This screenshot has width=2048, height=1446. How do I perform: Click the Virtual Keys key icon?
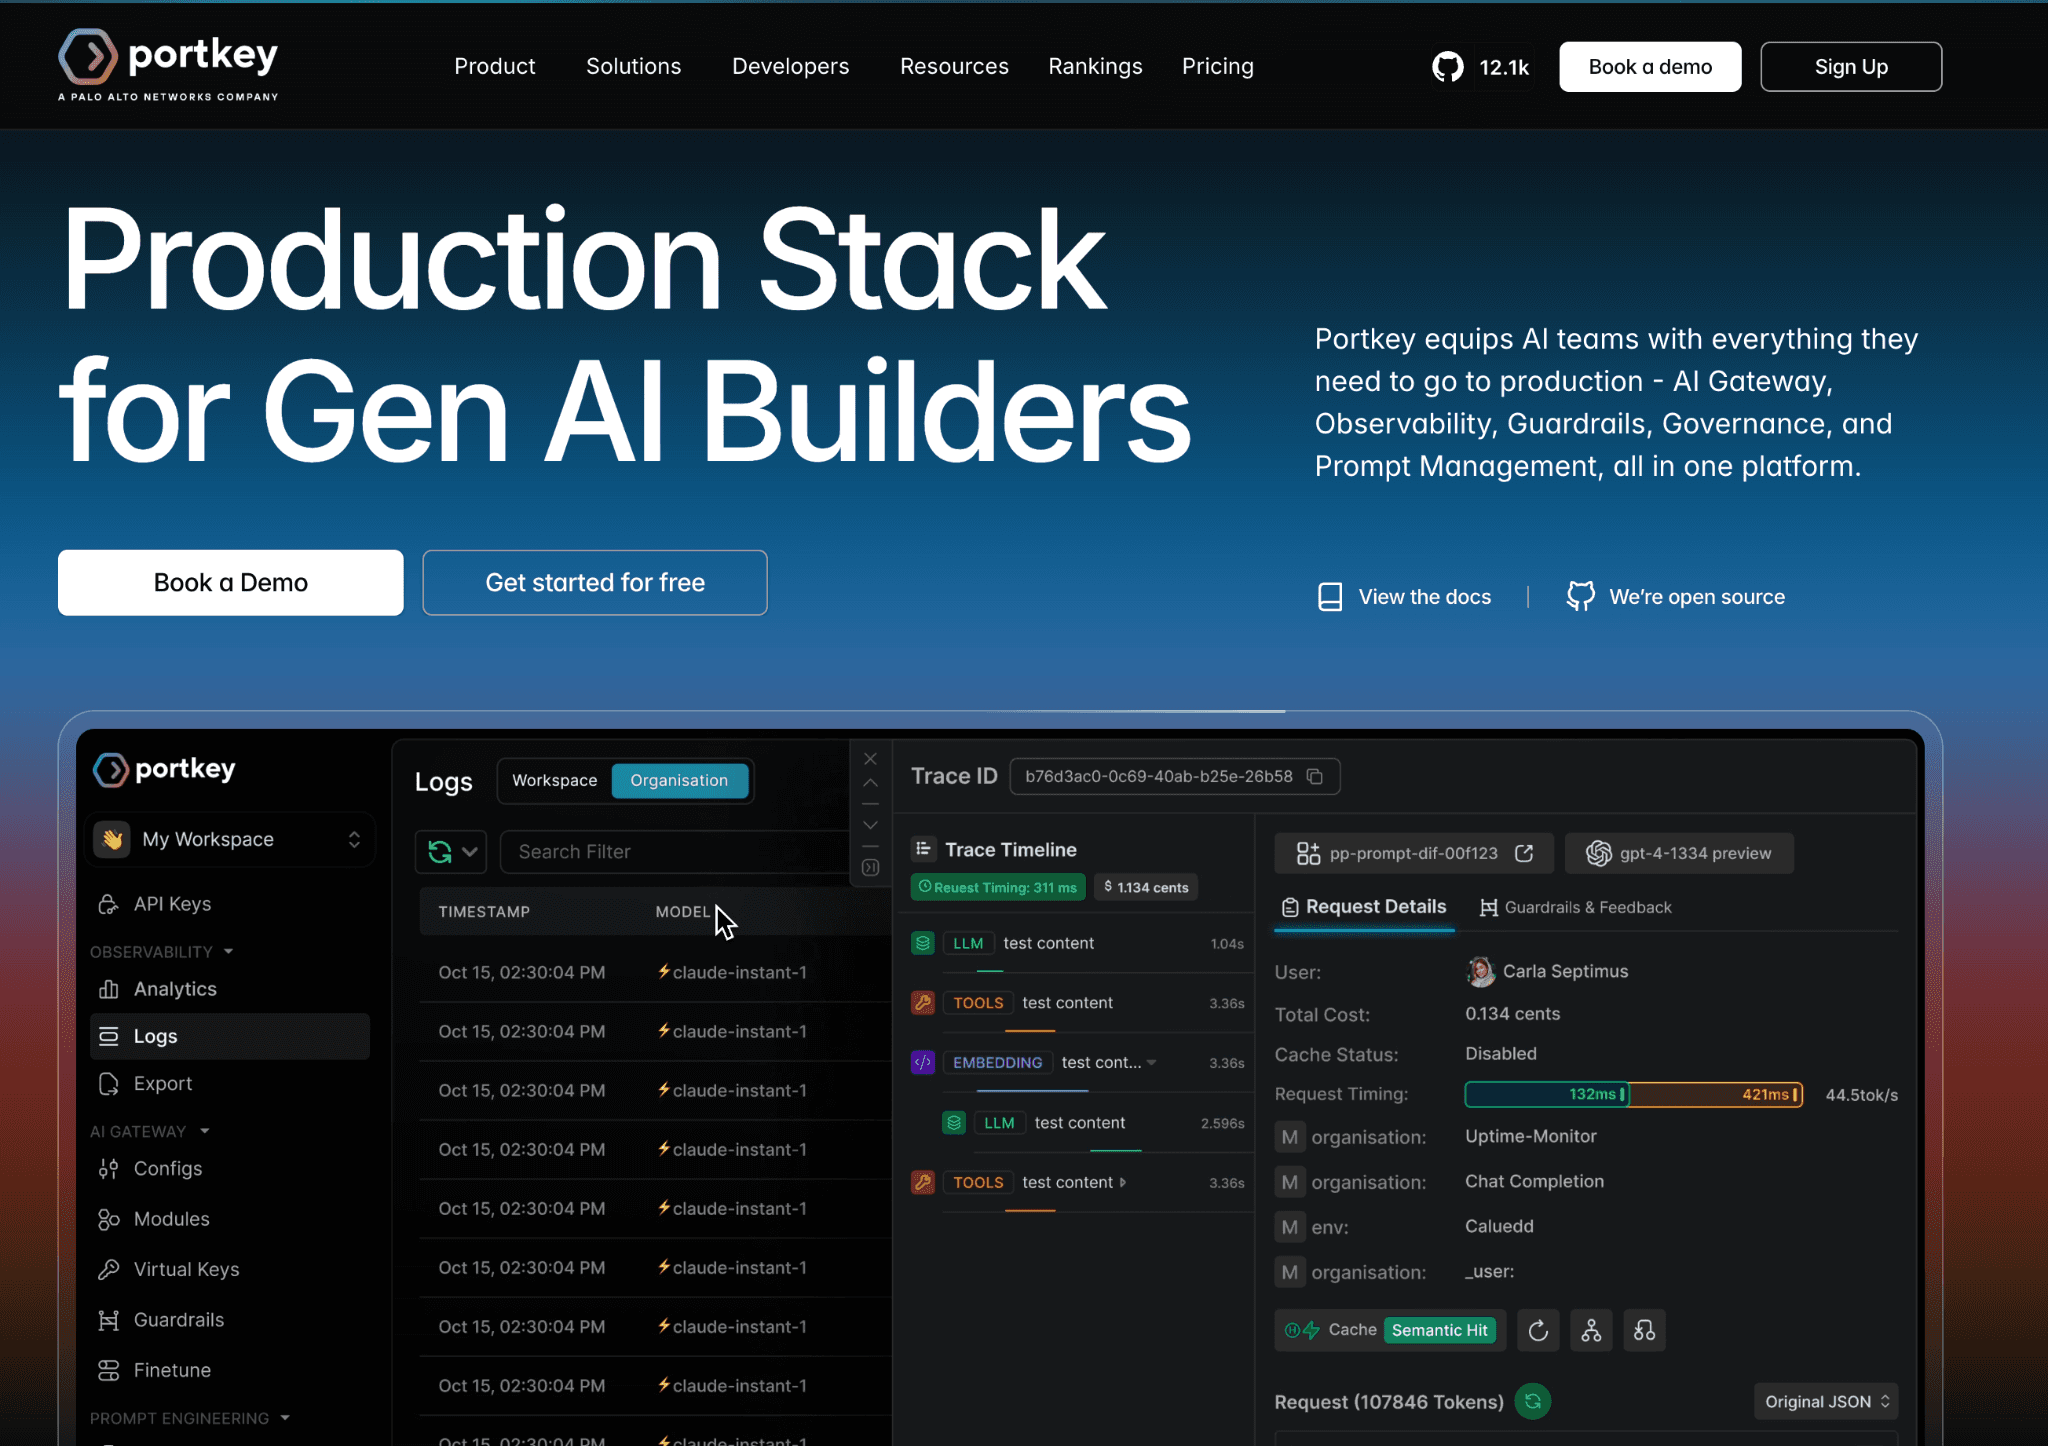pos(108,1270)
